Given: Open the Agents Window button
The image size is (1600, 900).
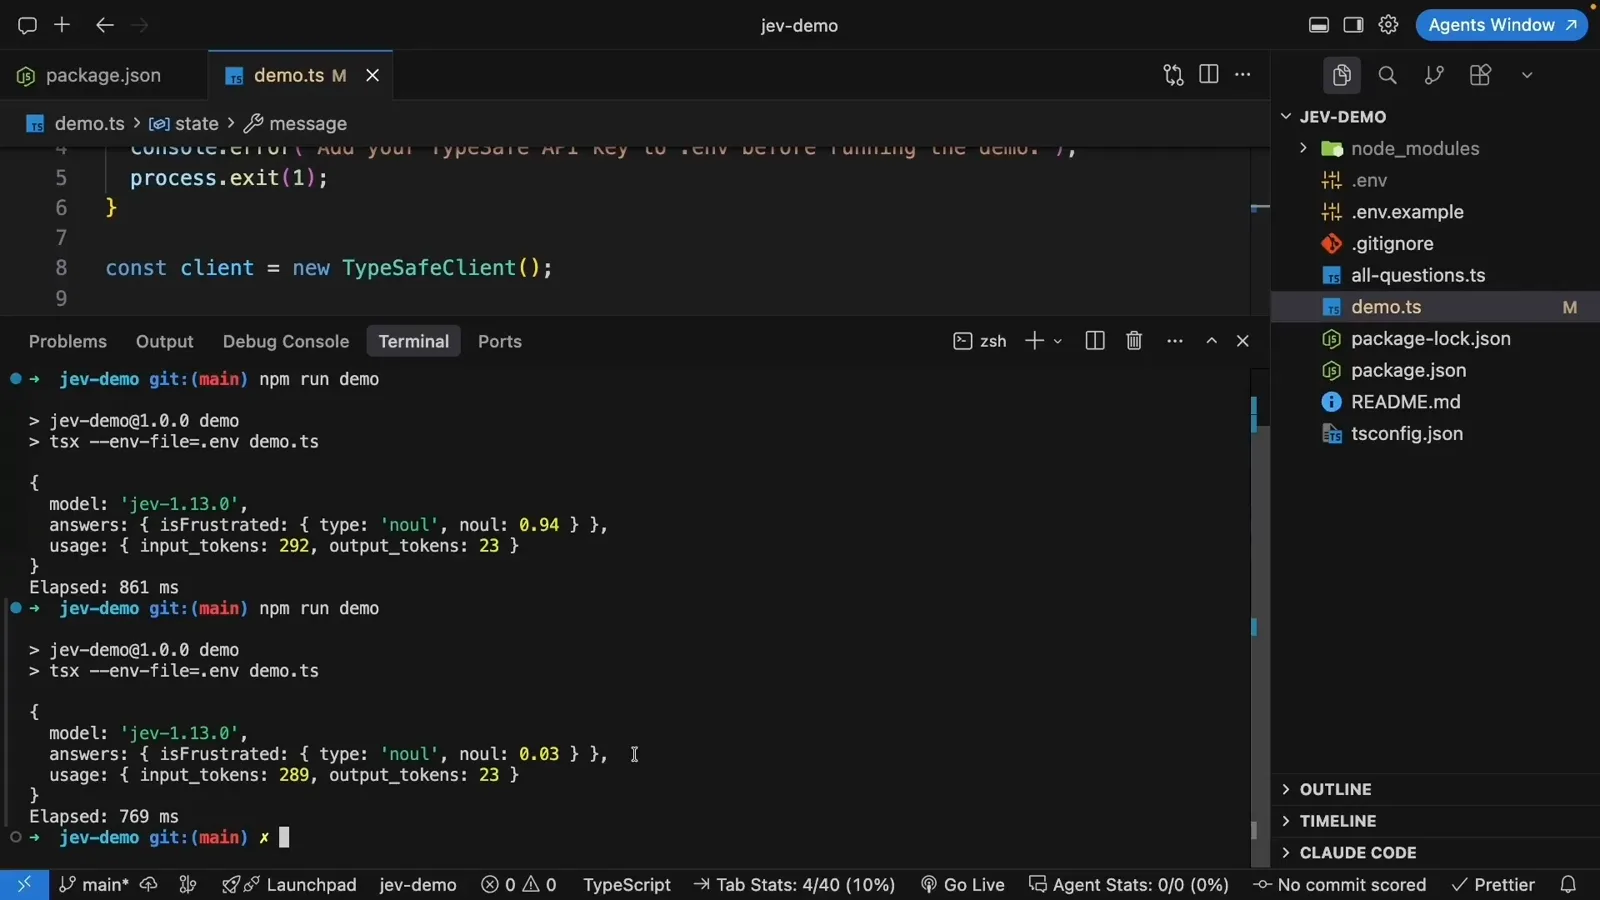Looking at the screenshot, I should (1501, 25).
